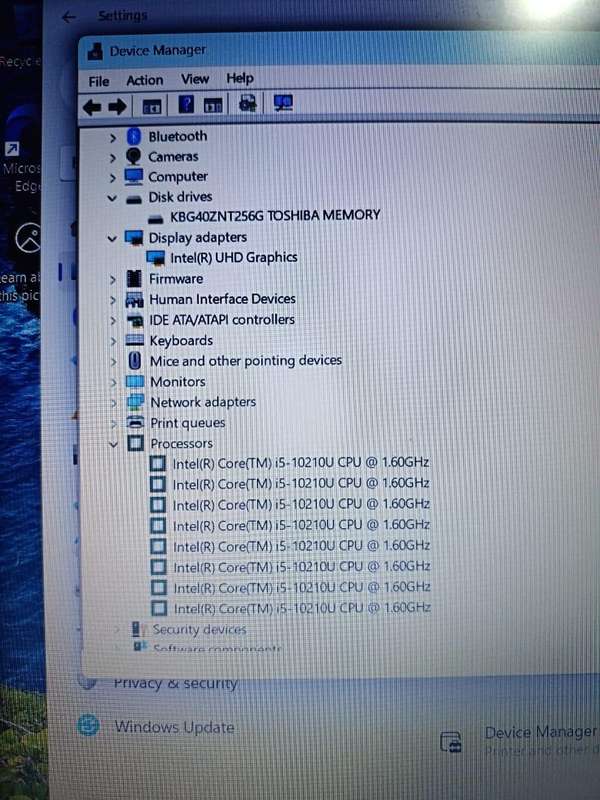Expand the IDE ATA/ATAPI controllers category

(114, 321)
